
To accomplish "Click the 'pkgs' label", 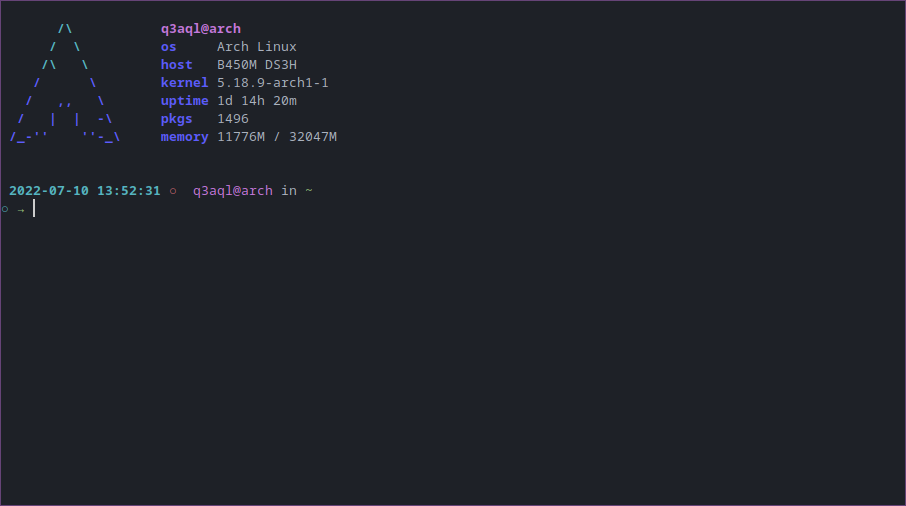I will (176, 119).
